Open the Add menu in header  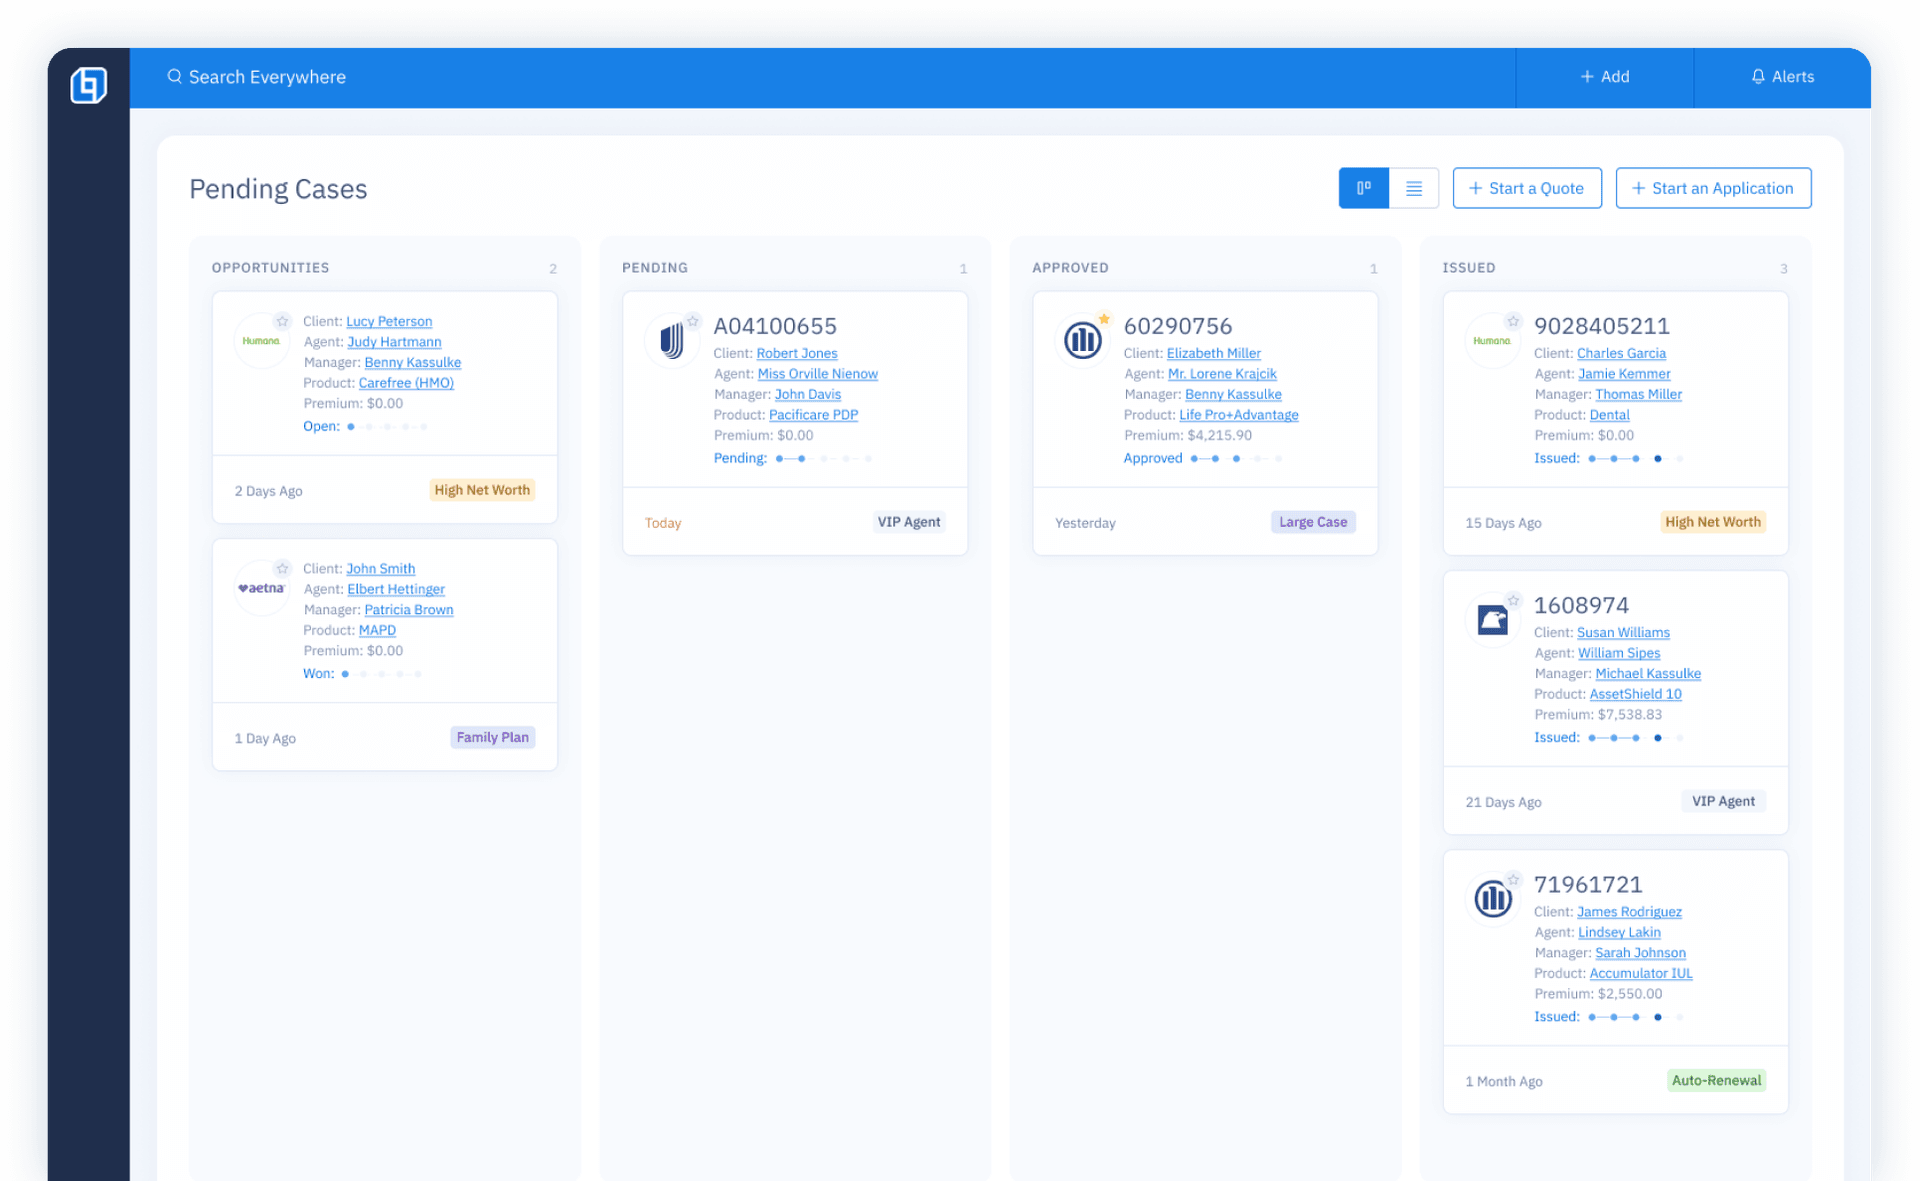pos(1604,77)
